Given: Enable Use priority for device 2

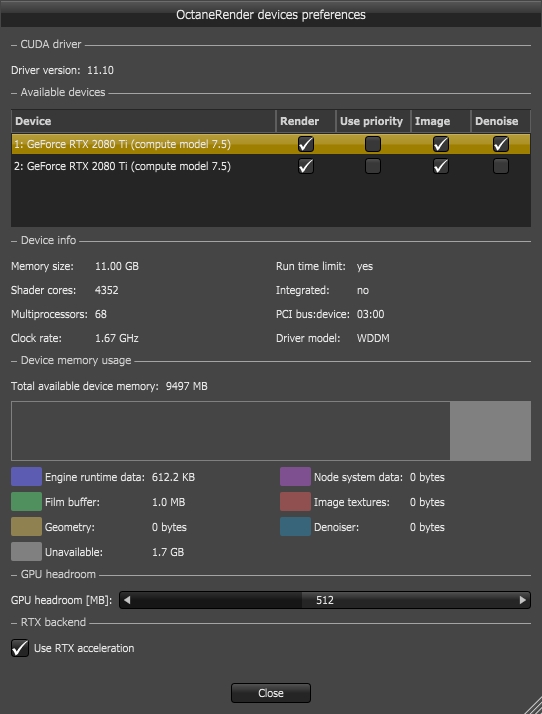Looking at the screenshot, I should (x=373, y=166).
